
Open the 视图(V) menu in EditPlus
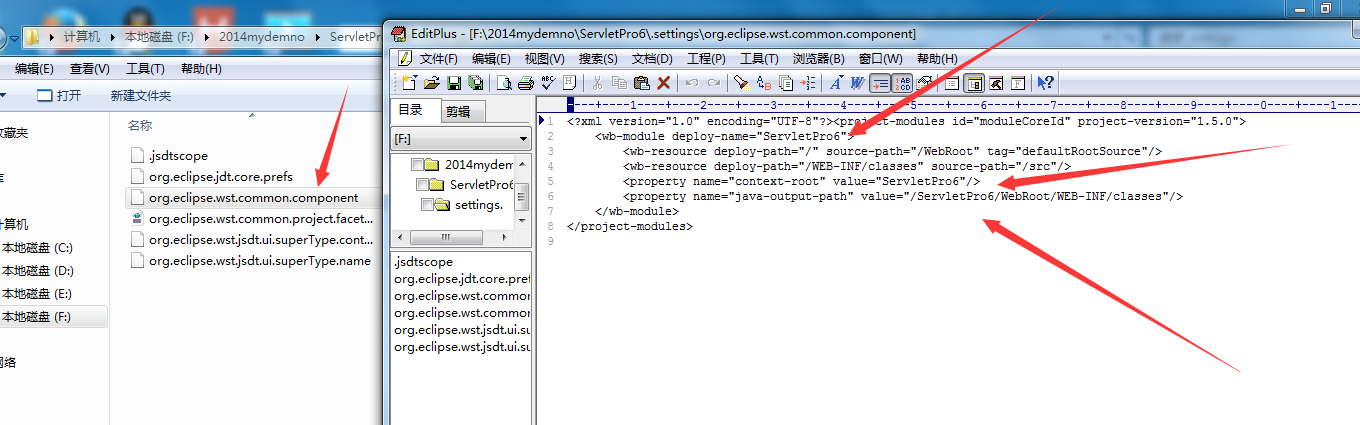pyautogui.click(x=544, y=59)
